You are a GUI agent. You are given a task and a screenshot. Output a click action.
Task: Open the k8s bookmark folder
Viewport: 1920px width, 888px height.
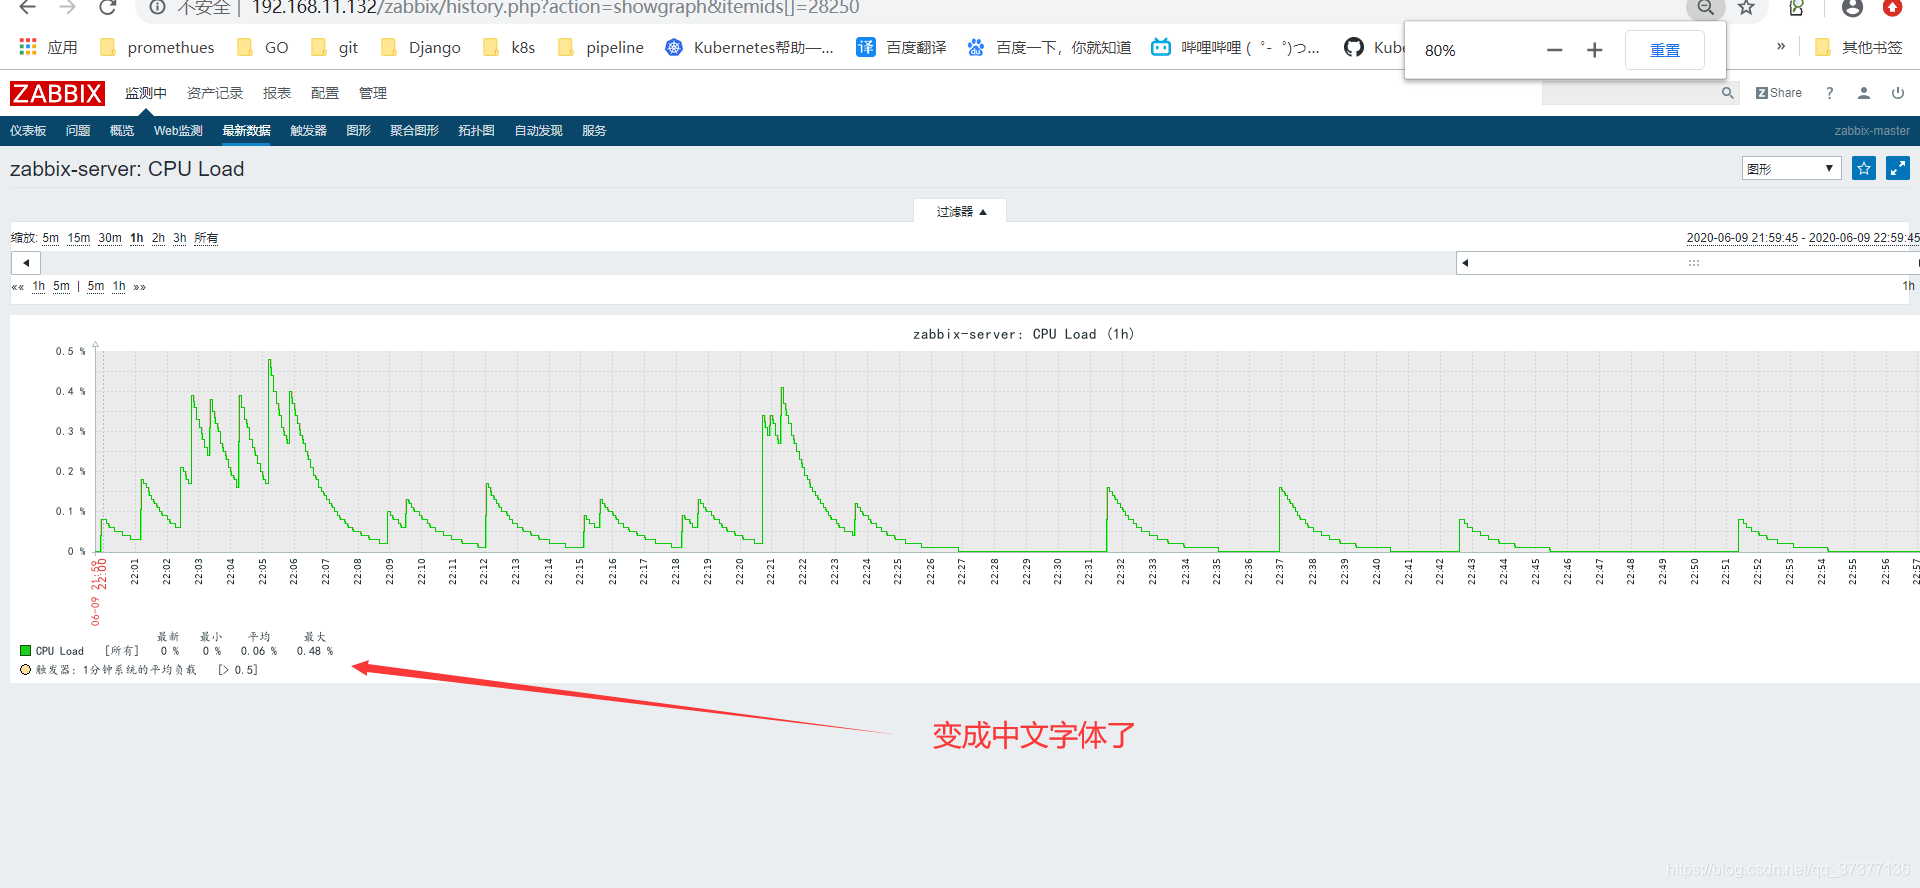click(509, 47)
